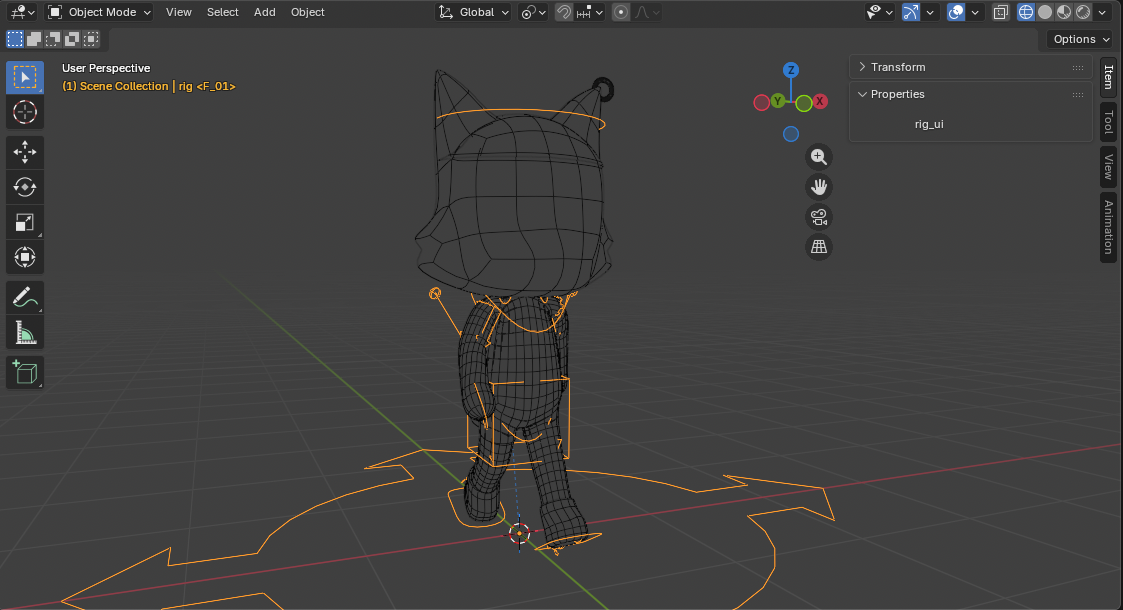Select the Measure tool
This screenshot has height=610, width=1123.
24,331
